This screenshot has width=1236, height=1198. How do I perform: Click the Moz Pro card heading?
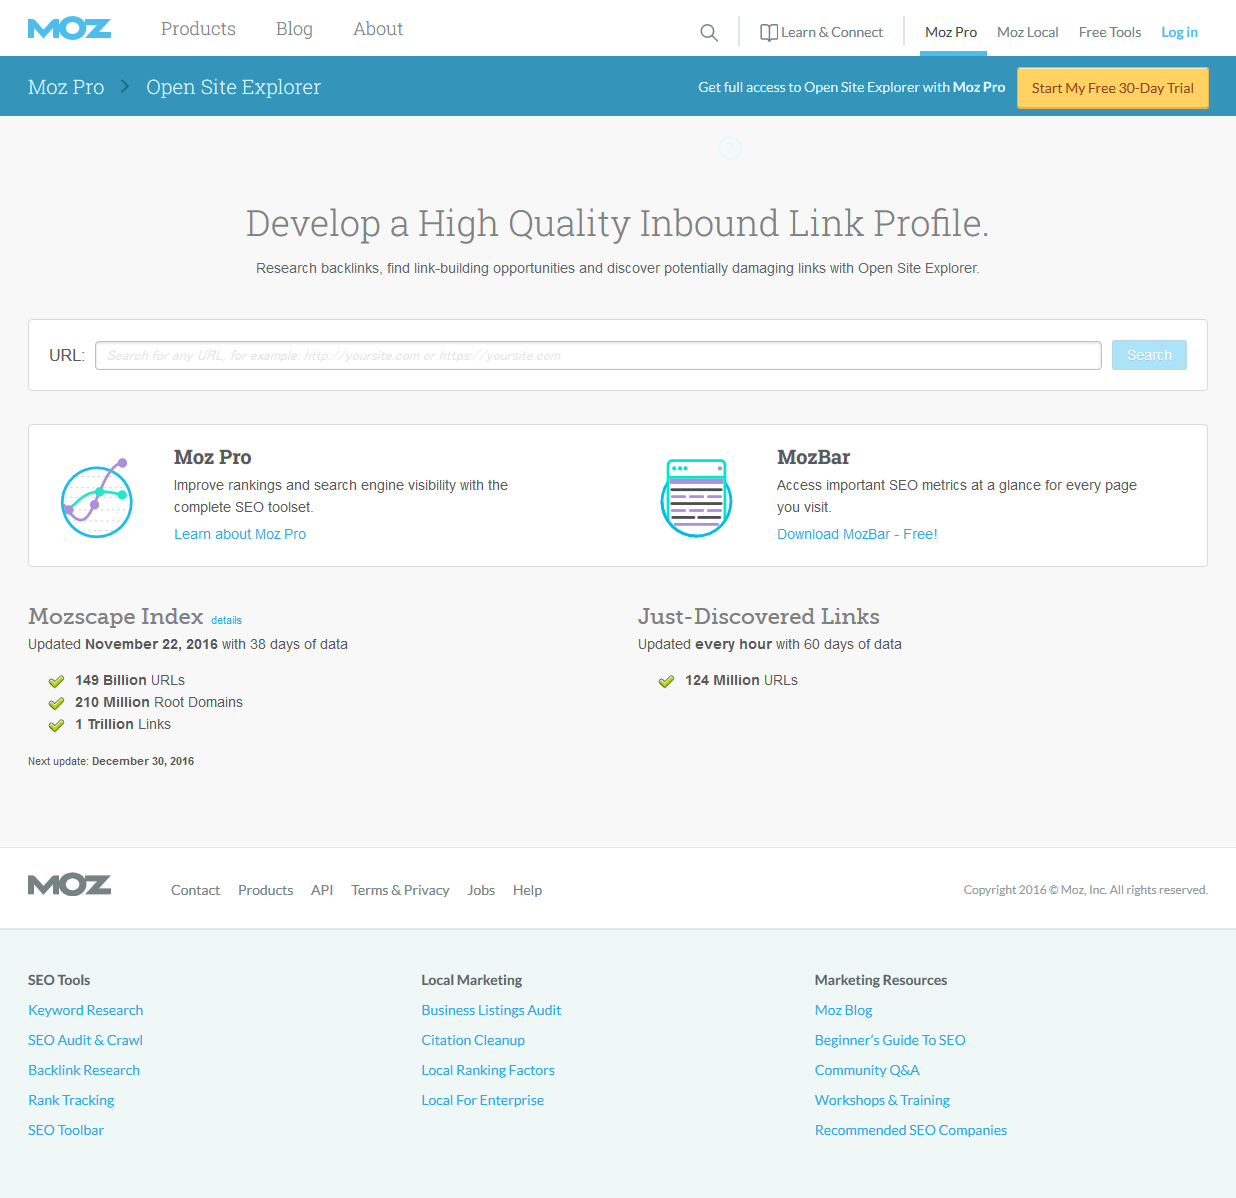pos(213,457)
